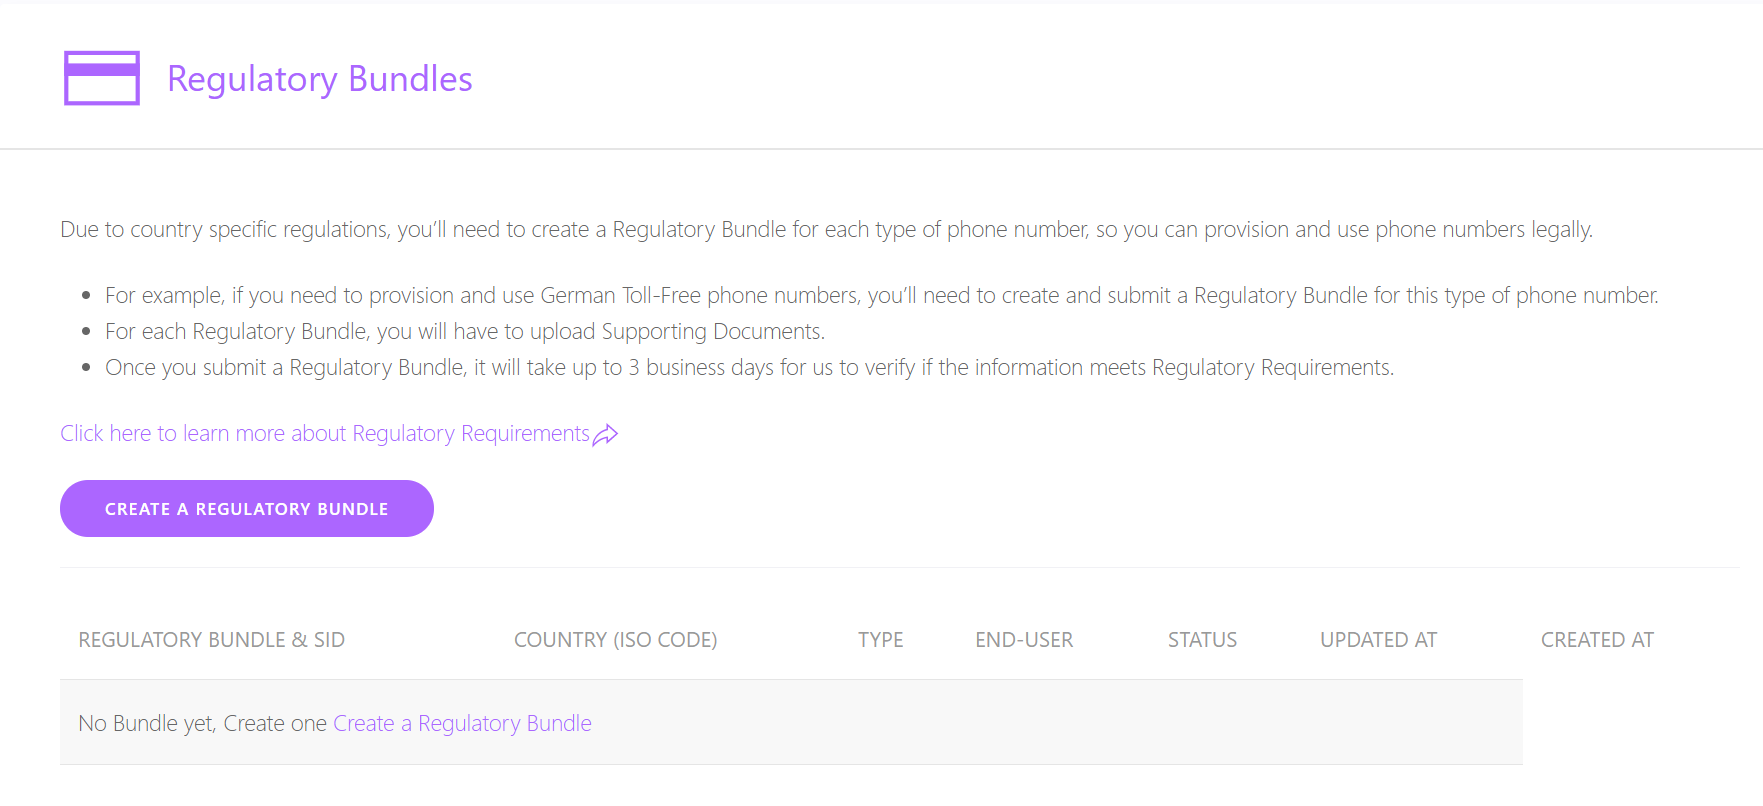Click the Created At column header

tap(1598, 640)
